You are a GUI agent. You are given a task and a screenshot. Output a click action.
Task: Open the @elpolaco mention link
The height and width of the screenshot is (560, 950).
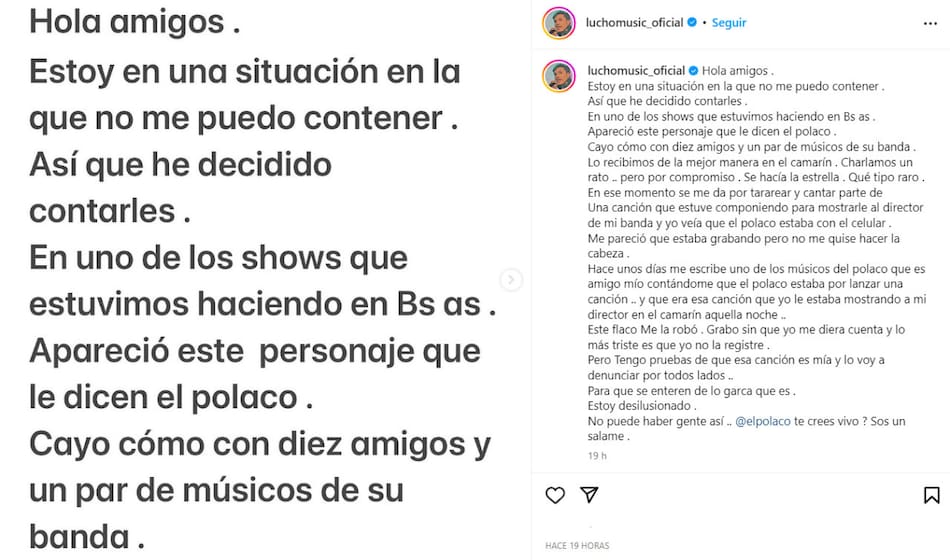762,421
